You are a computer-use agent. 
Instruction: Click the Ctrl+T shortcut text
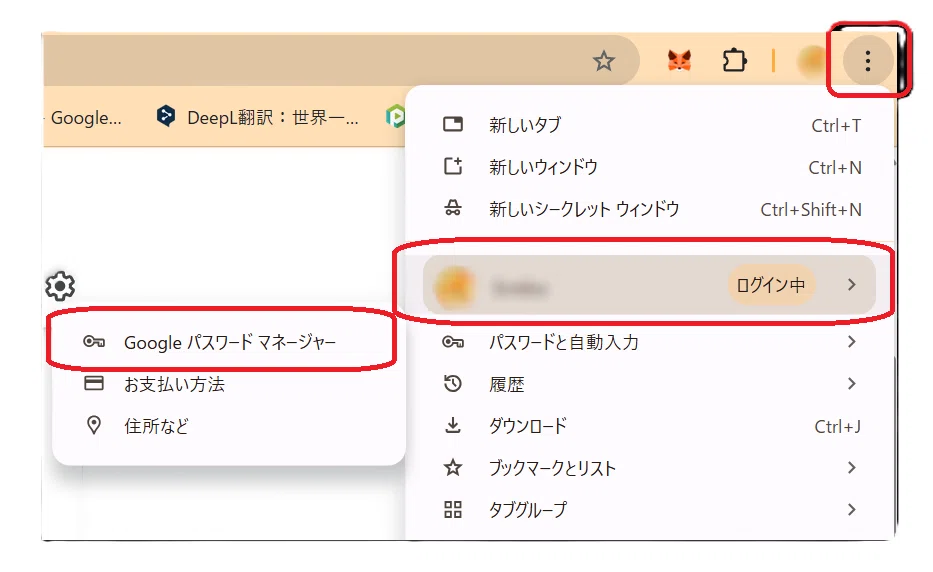(x=836, y=126)
